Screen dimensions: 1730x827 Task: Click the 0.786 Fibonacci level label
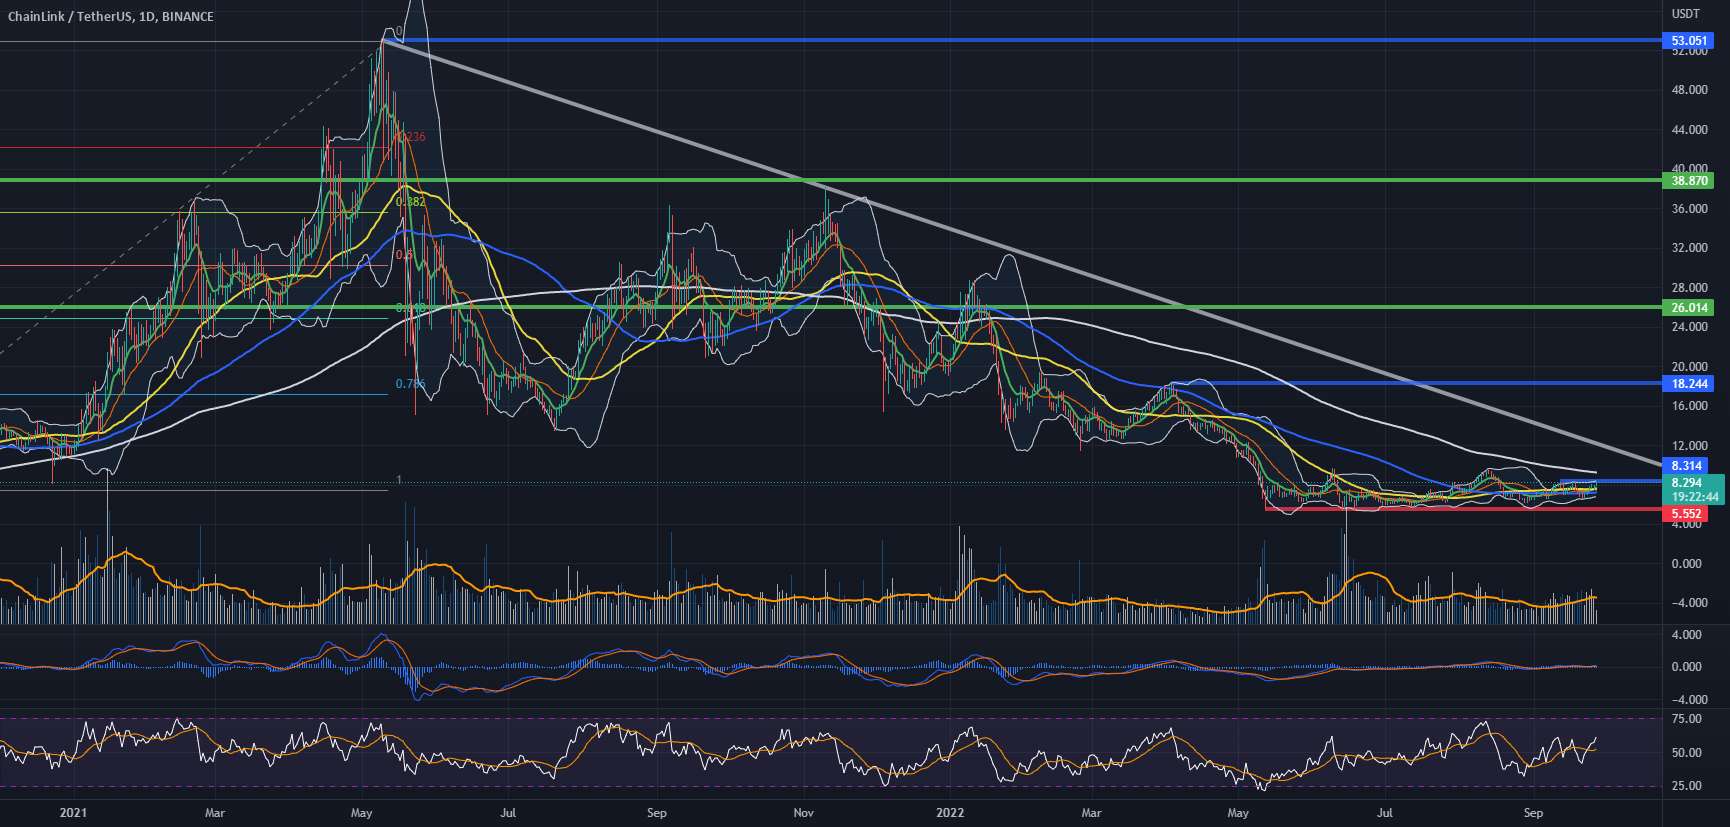tap(410, 384)
